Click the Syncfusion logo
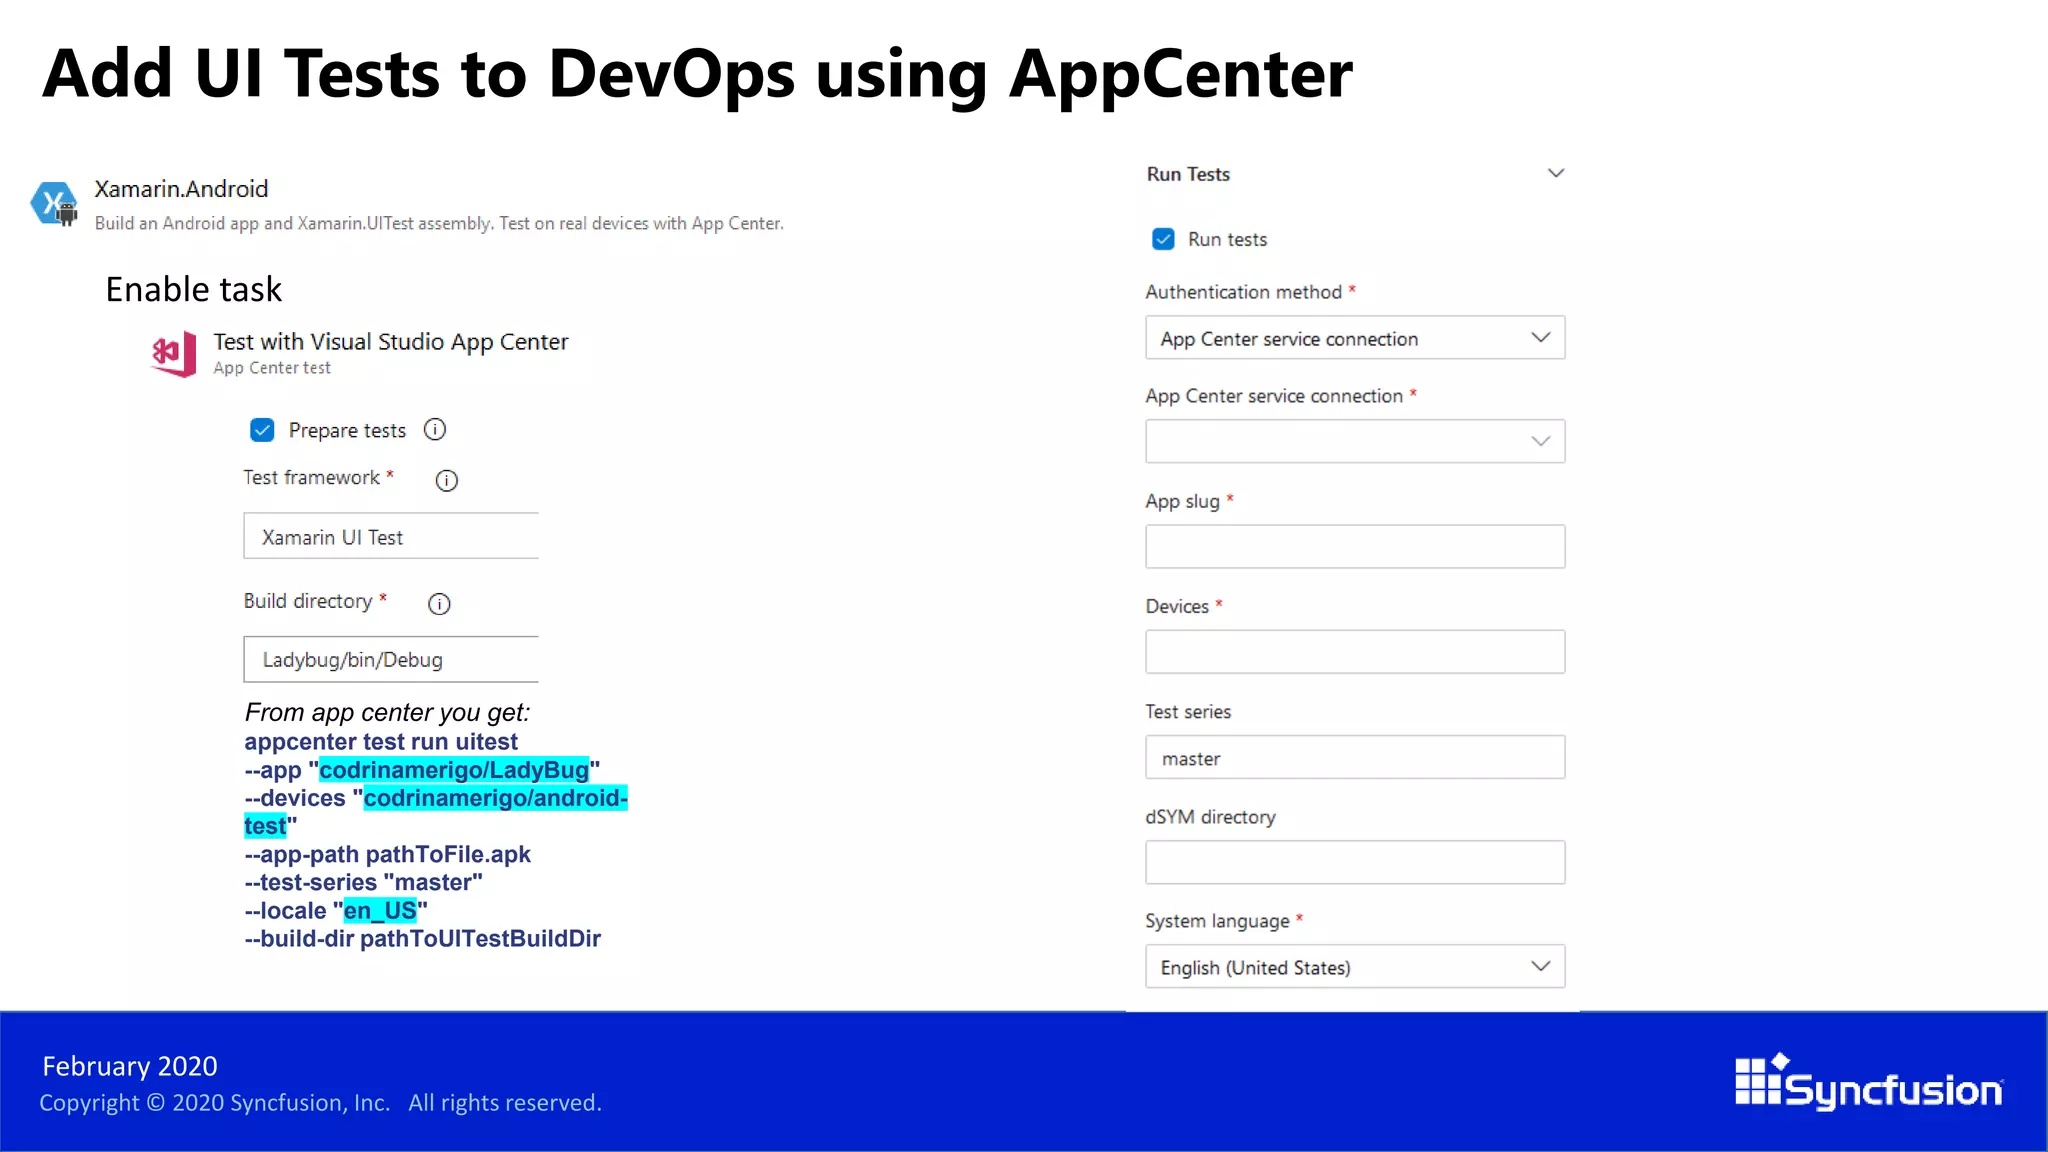The image size is (2048, 1152). pyautogui.click(x=1868, y=1083)
